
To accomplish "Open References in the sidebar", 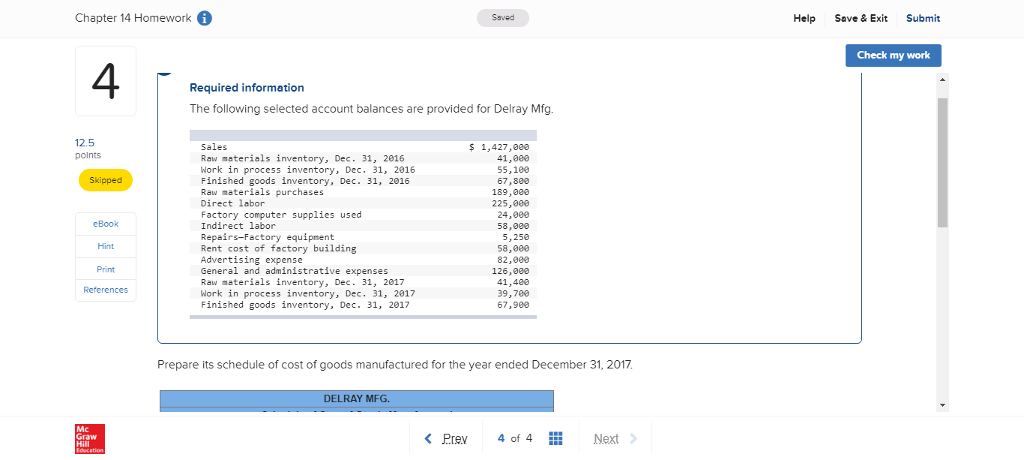I will [x=106, y=290].
